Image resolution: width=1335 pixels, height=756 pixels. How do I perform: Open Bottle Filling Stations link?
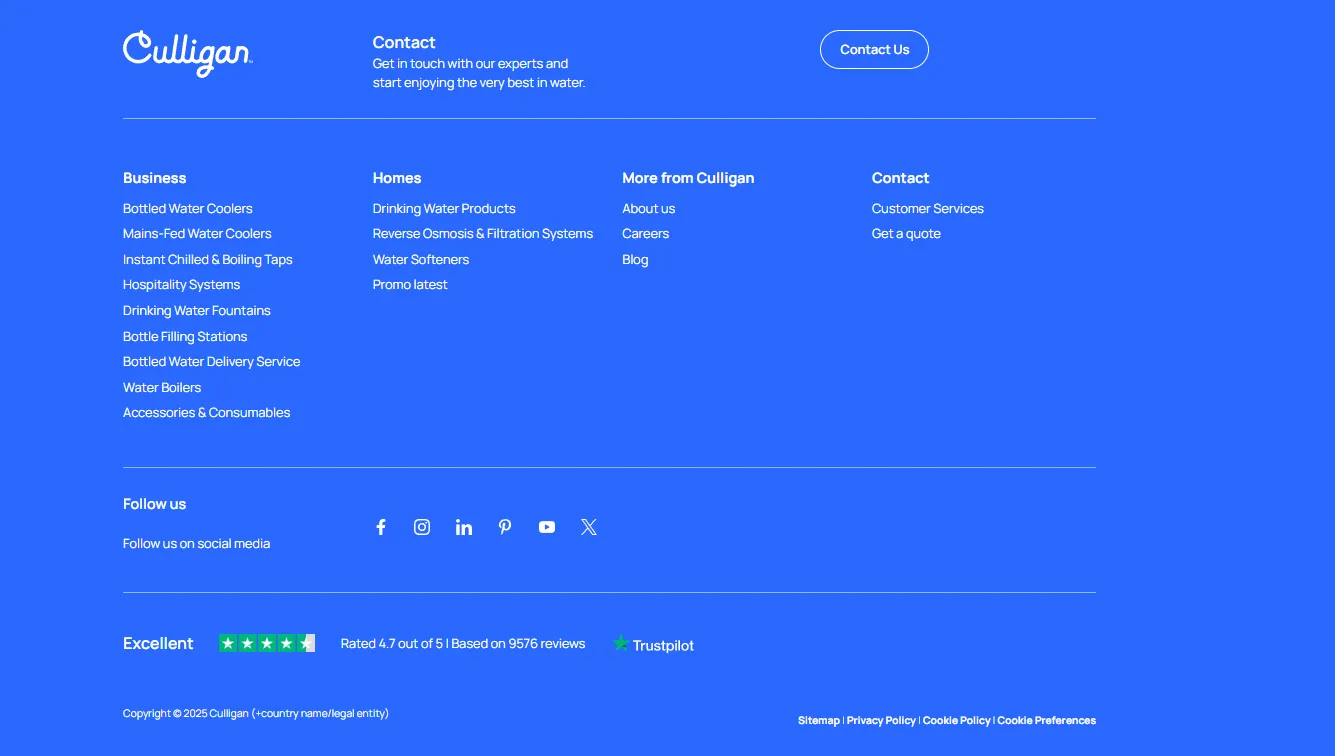pyautogui.click(x=185, y=337)
